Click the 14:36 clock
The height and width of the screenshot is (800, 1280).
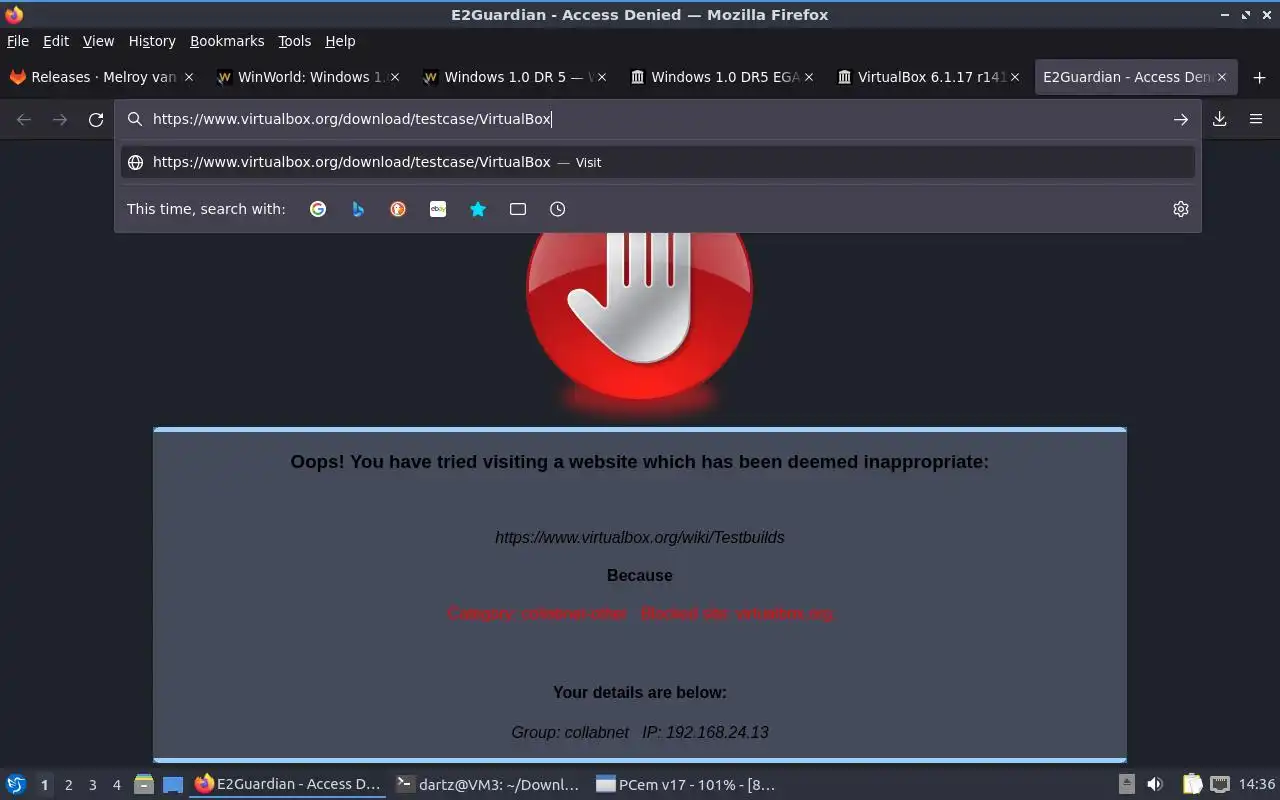click(x=1257, y=784)
